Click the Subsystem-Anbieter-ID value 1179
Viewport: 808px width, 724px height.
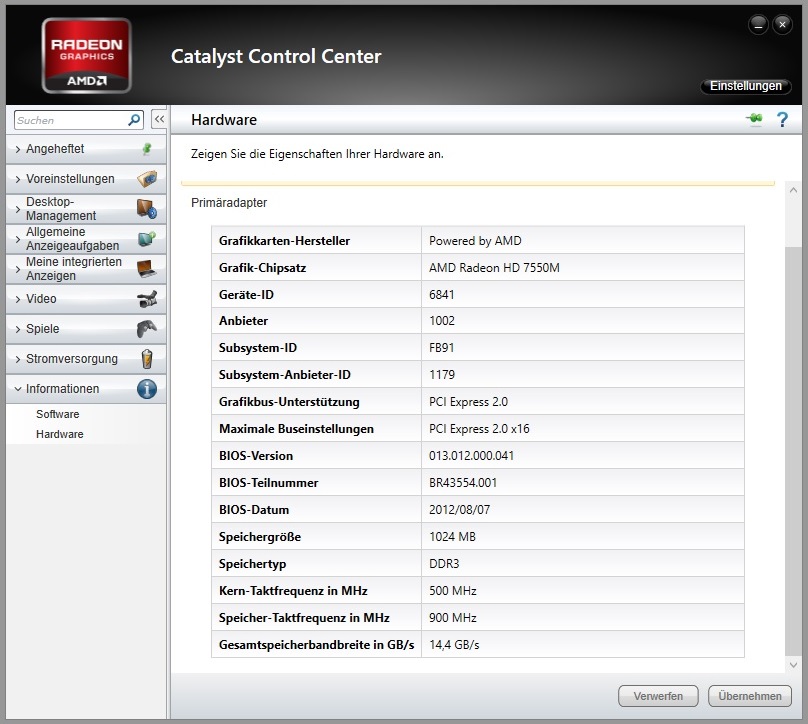pyautogui.click(x=442, y=375)
